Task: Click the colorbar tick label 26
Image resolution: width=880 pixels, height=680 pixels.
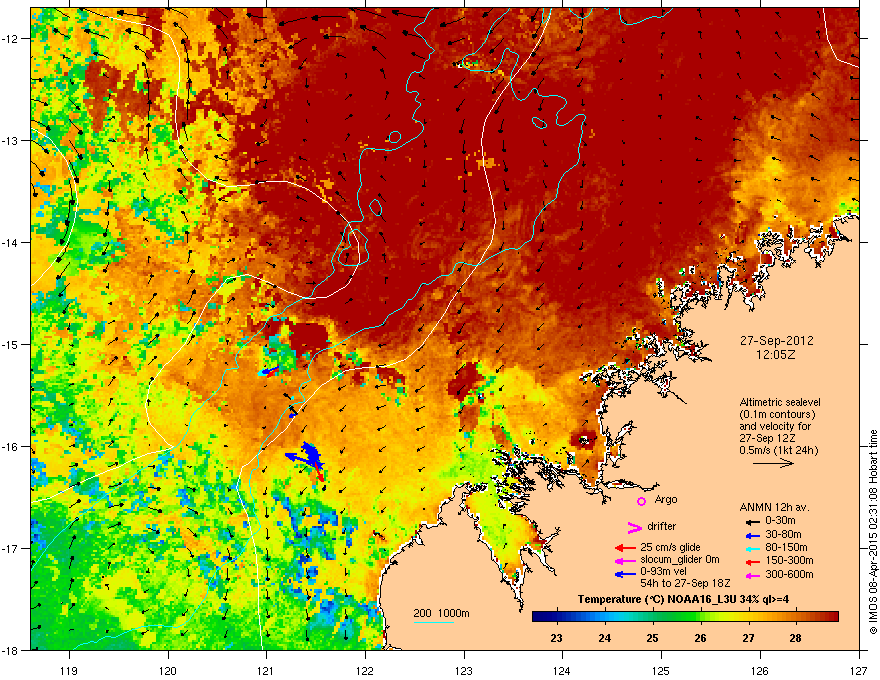Action: pos(700,638)
